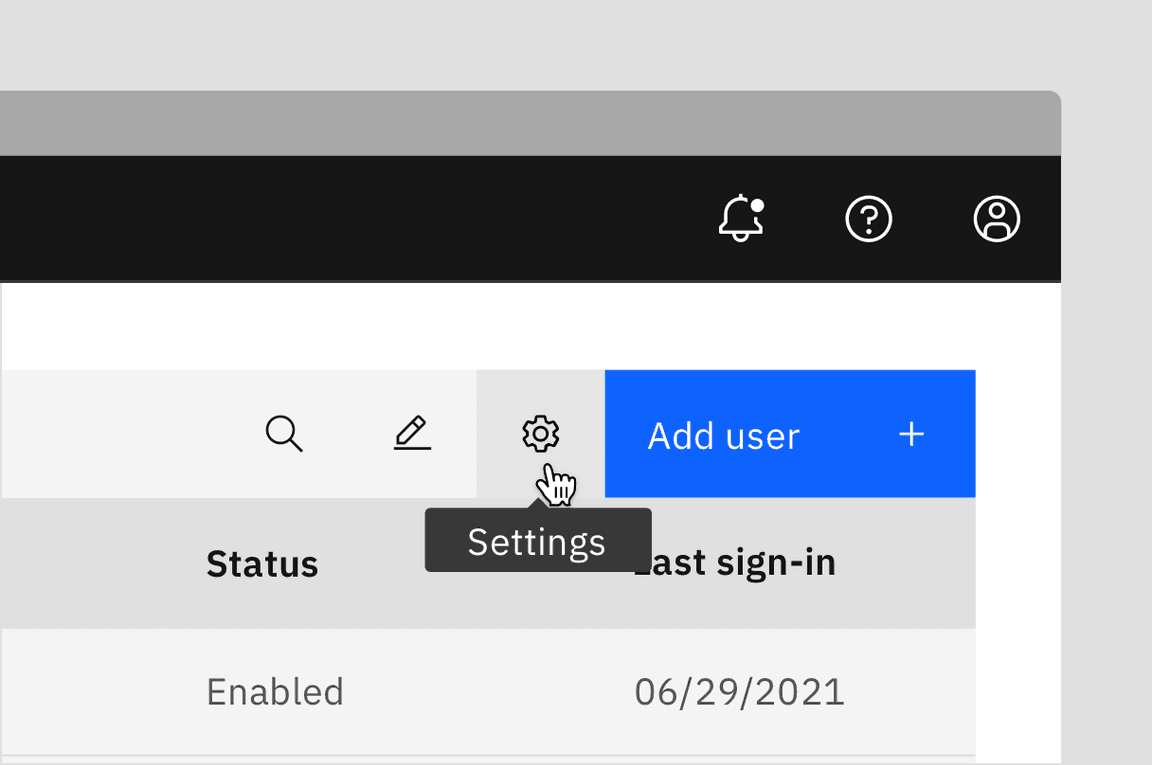Click the Settings tooltip label
This screenshot has height=765, width=1152.
[537, 541]
